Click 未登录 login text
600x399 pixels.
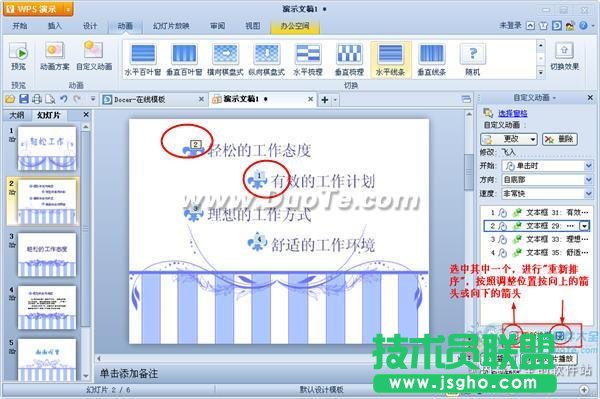510,26
